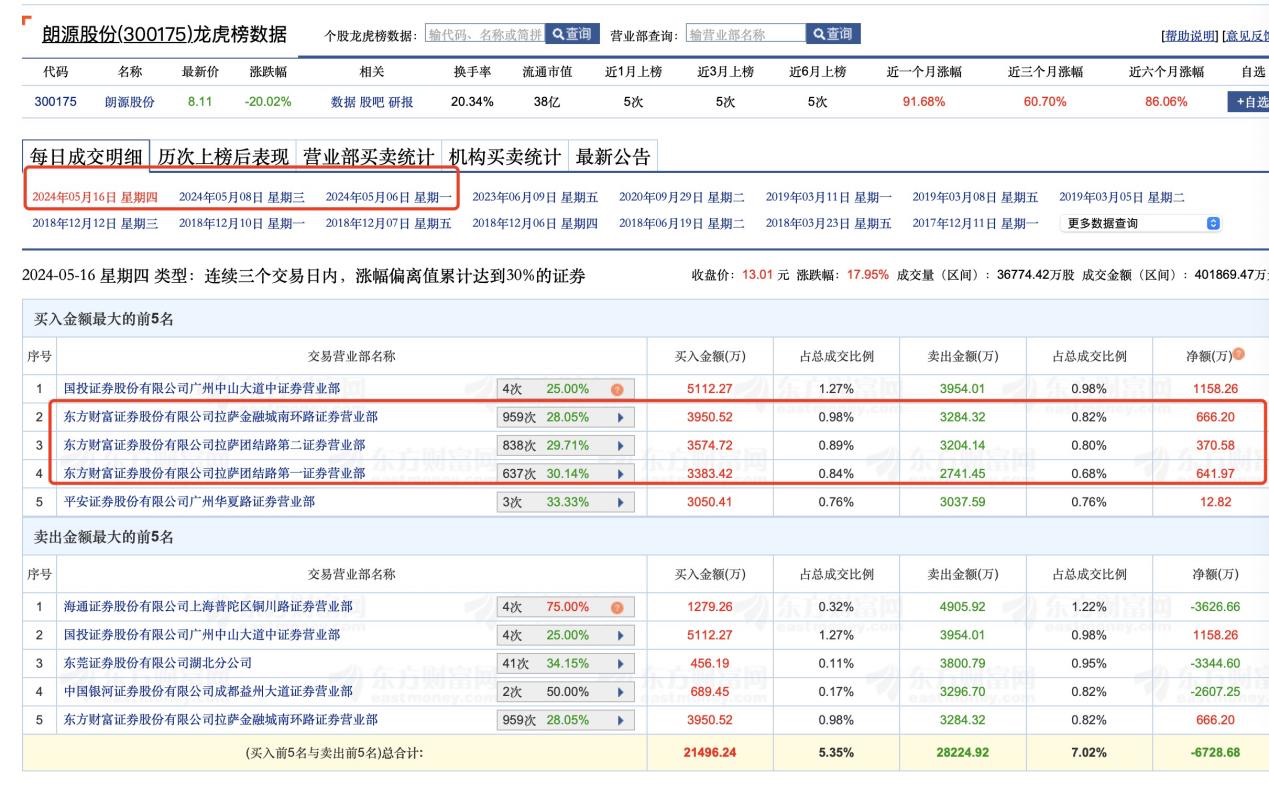Select date 2023年06月09日 星期五
The image size is (1274, 788).
coord(535,197)
